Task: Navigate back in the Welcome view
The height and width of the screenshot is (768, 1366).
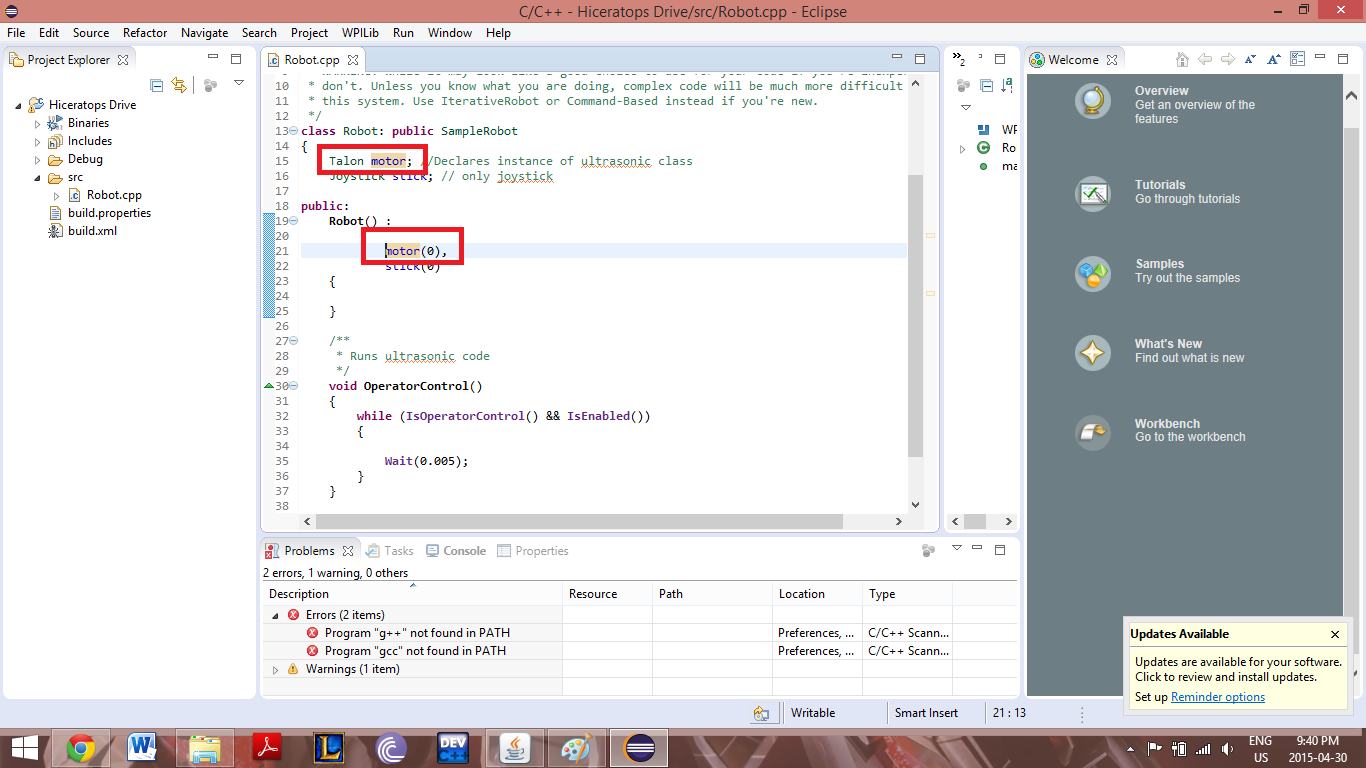Action: [x=1205, y=59]
